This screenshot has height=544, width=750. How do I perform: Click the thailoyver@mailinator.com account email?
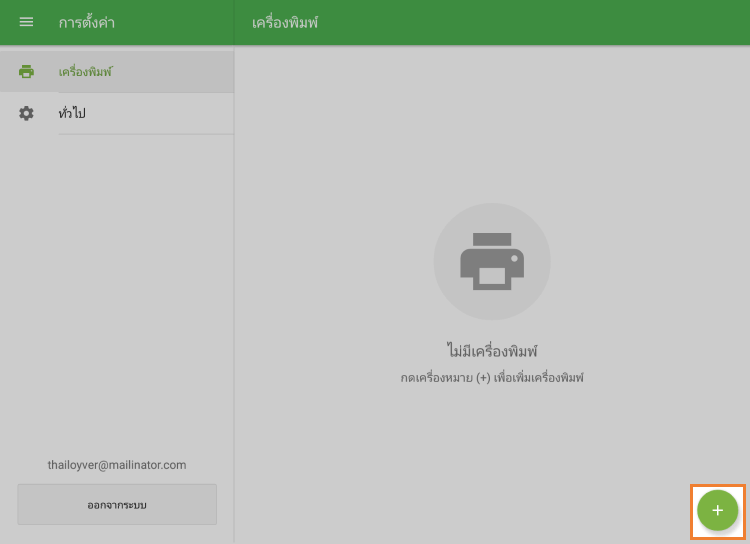click(x=117, y=465)
